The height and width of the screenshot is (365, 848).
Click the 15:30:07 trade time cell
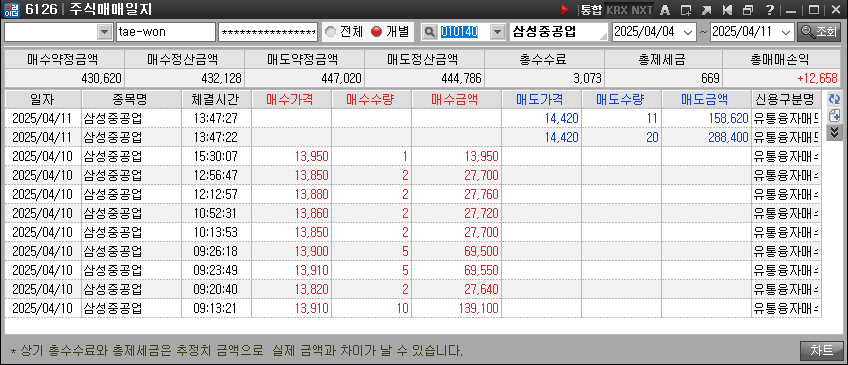216,157
